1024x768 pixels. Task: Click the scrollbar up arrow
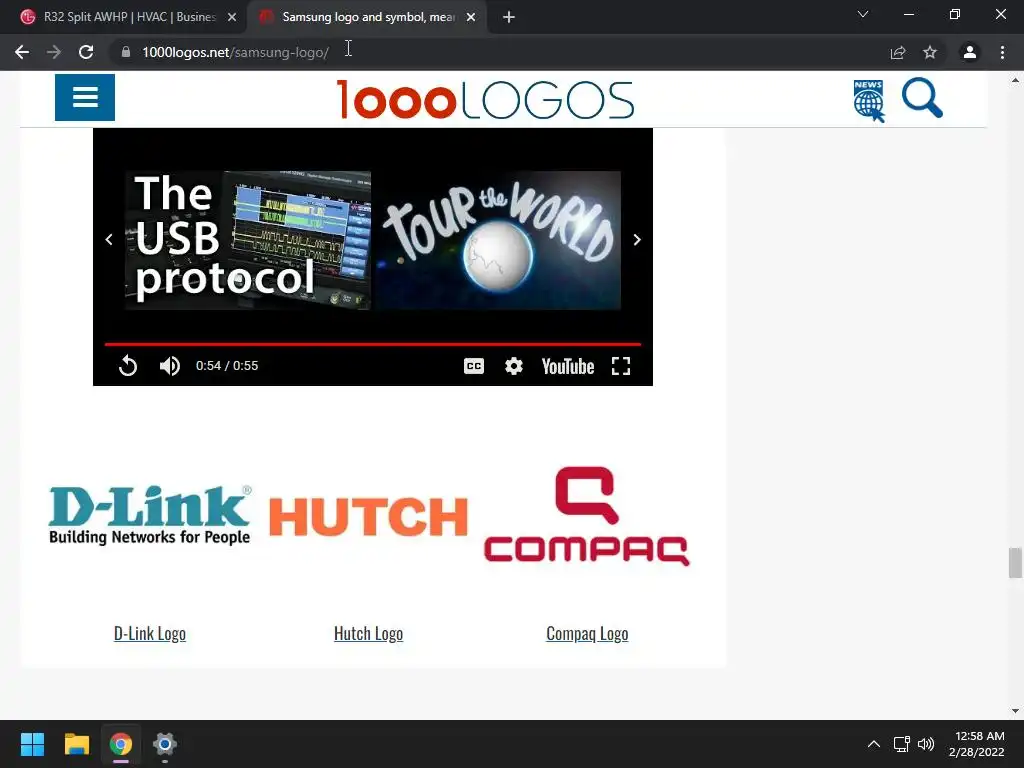(1015, 80)
